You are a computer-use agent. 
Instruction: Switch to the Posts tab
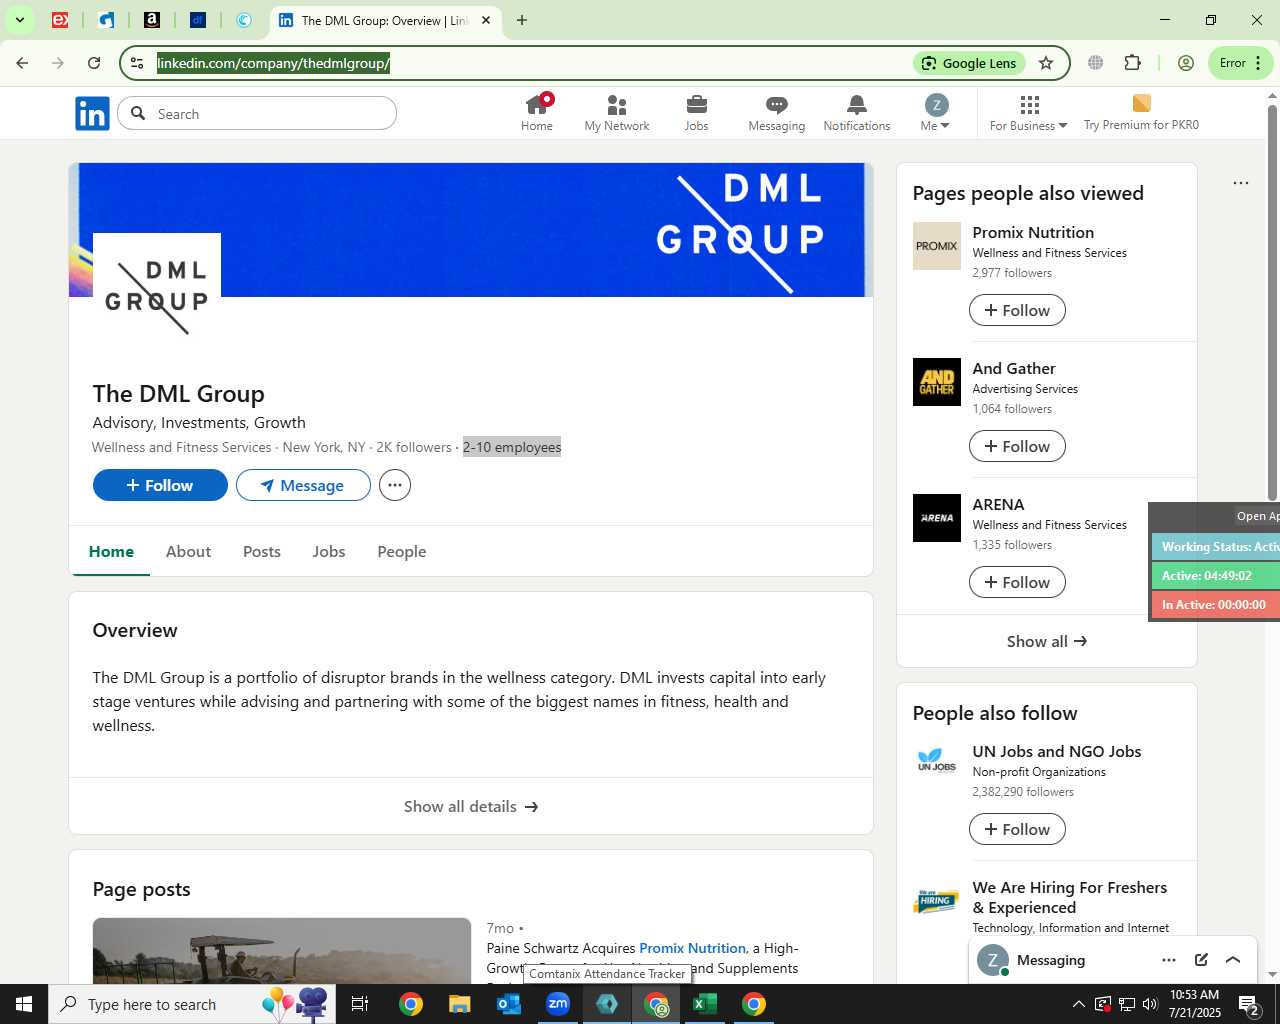coord(262,551)
